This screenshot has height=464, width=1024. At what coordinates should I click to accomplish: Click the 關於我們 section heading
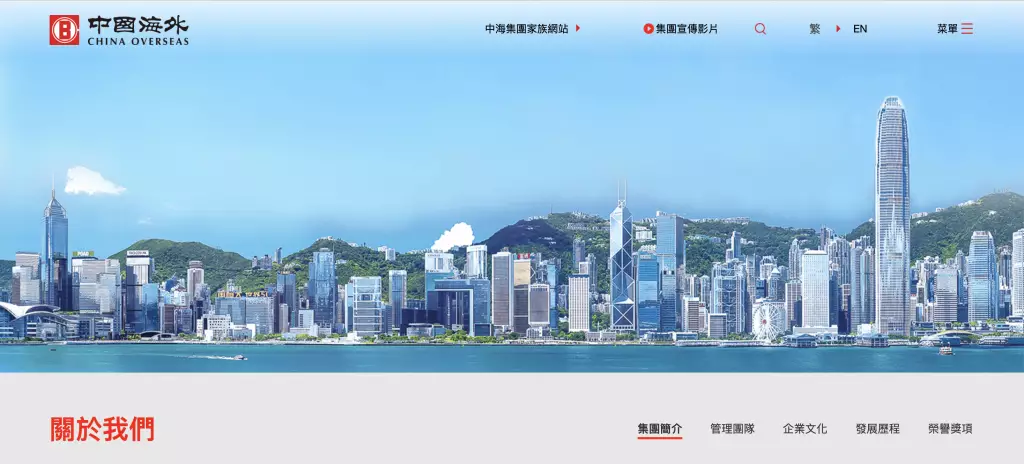click(102, 429)
